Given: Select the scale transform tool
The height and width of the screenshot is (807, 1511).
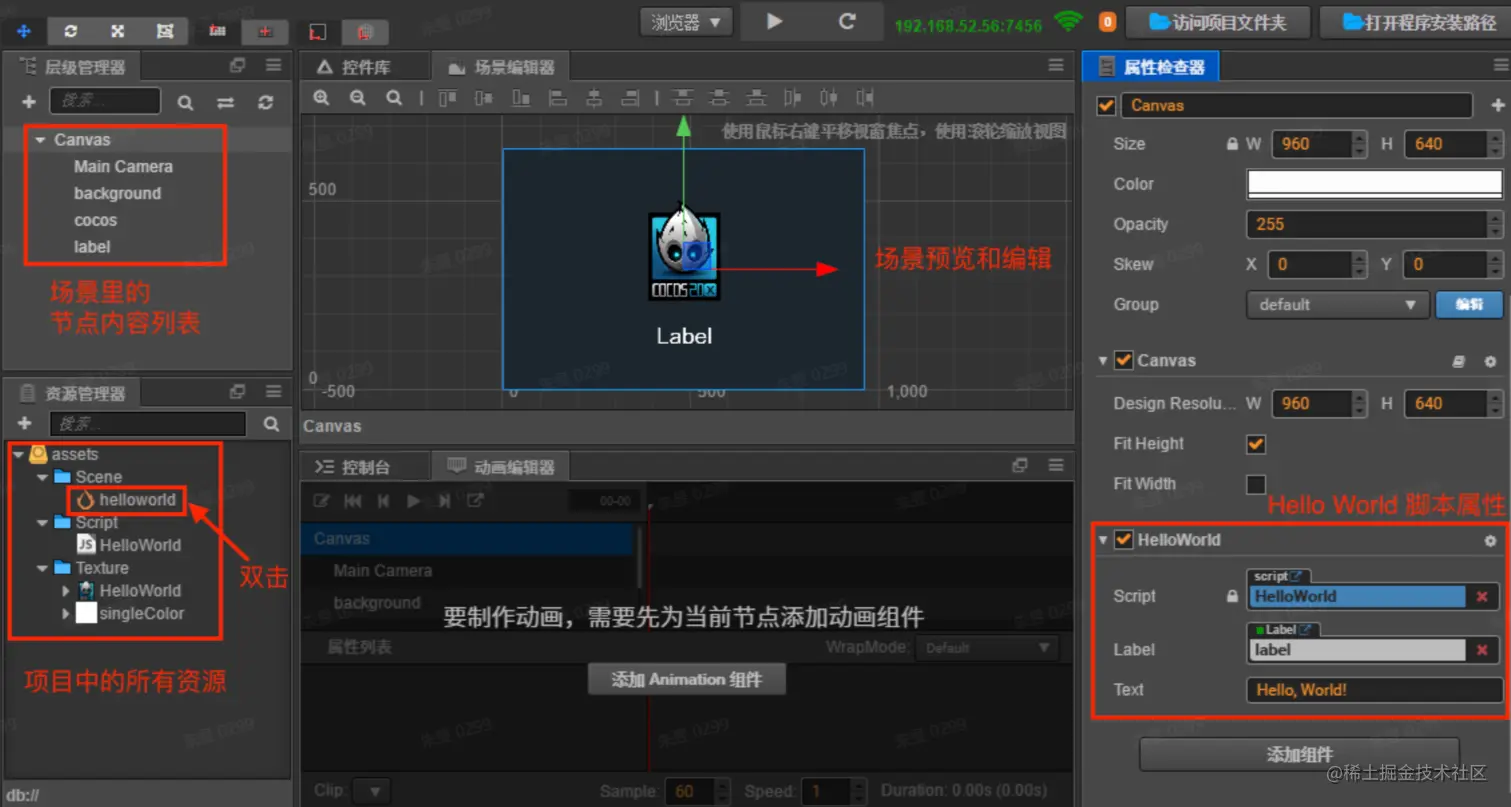Looking at the screenshot, I should coord(118,31).
